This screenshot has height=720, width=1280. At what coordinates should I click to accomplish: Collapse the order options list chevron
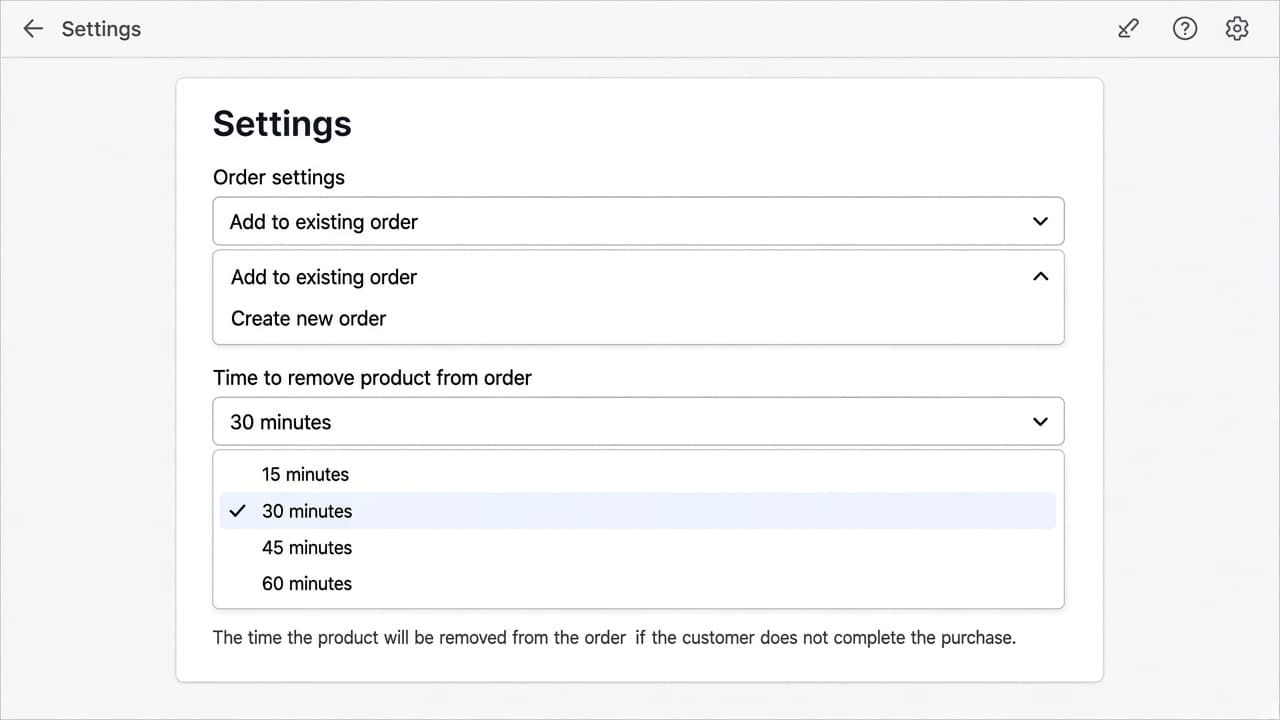click(x=1040, y=277)
